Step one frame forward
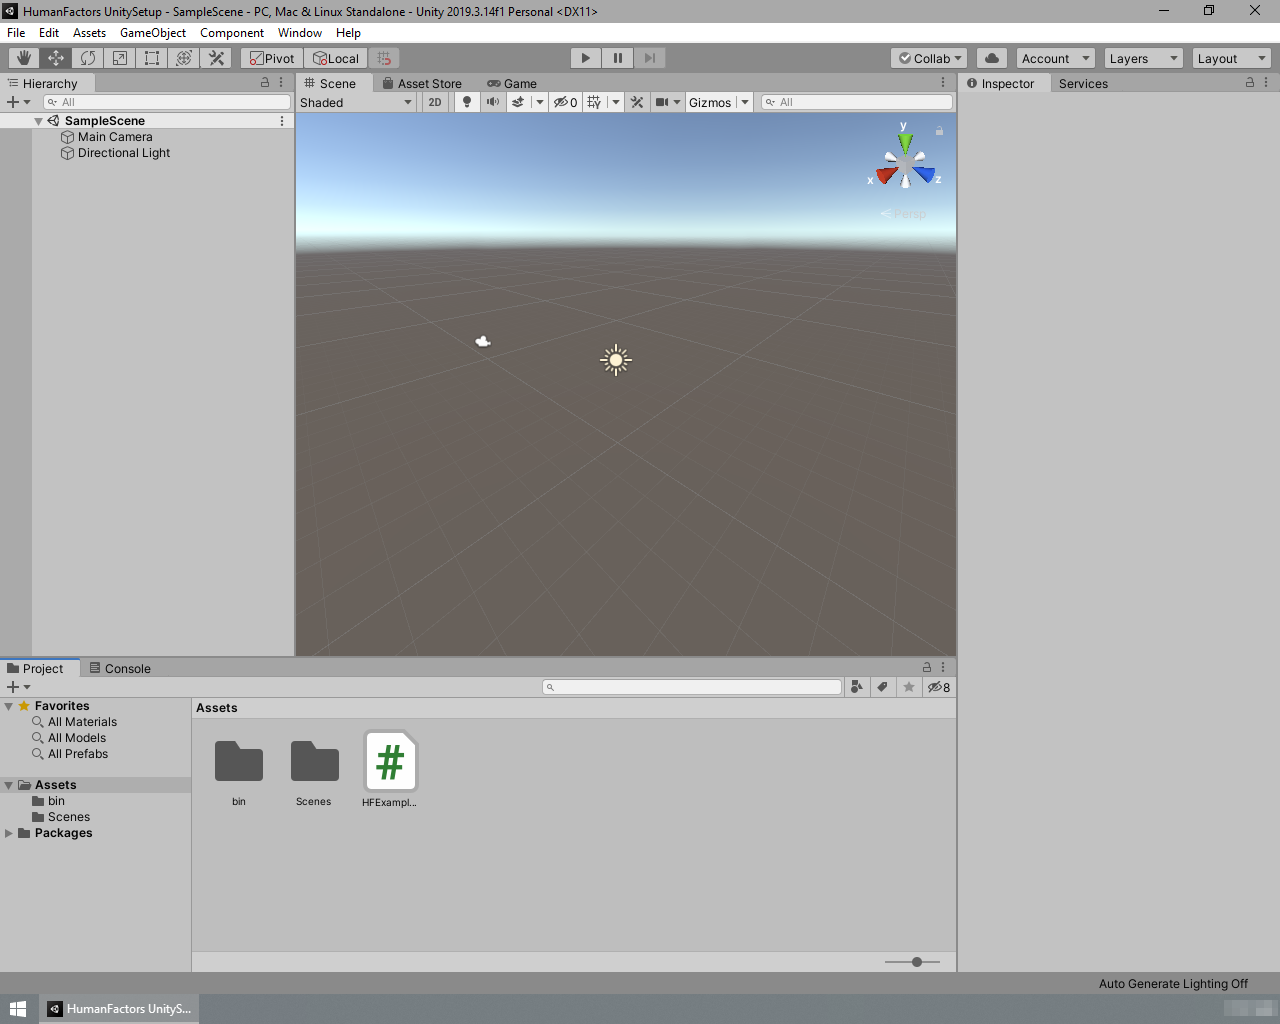Screen dimensions: 1280x1024 tap(650, 58)
